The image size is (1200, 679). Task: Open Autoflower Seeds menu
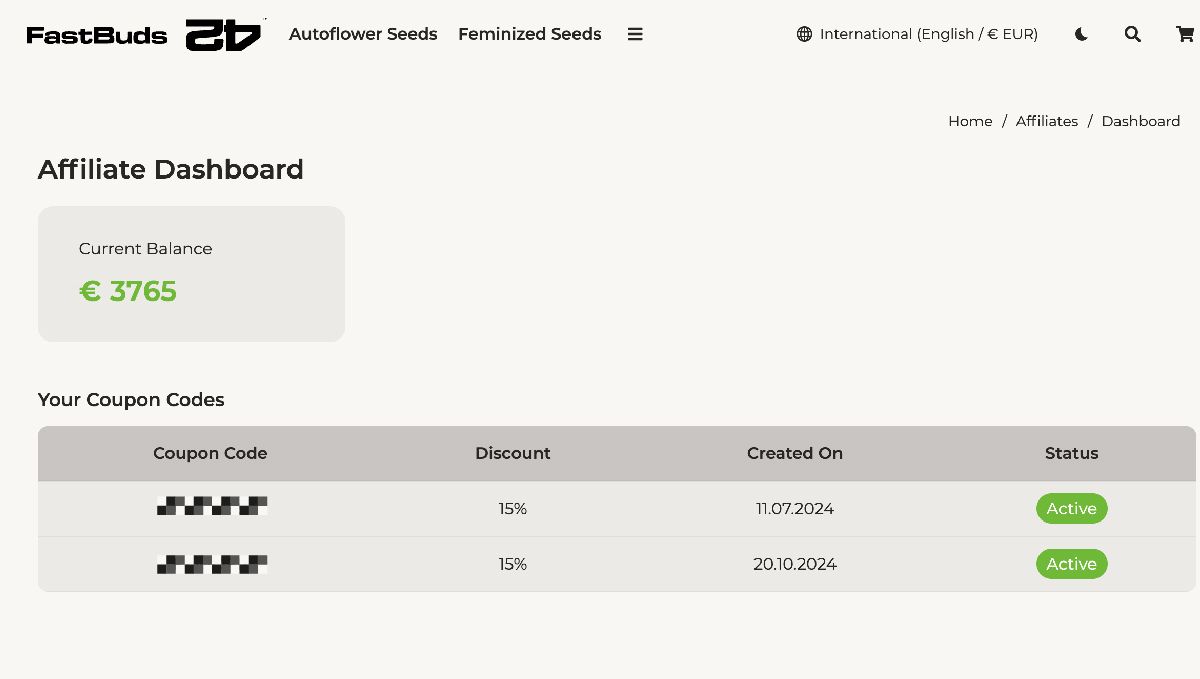point(363,34)
